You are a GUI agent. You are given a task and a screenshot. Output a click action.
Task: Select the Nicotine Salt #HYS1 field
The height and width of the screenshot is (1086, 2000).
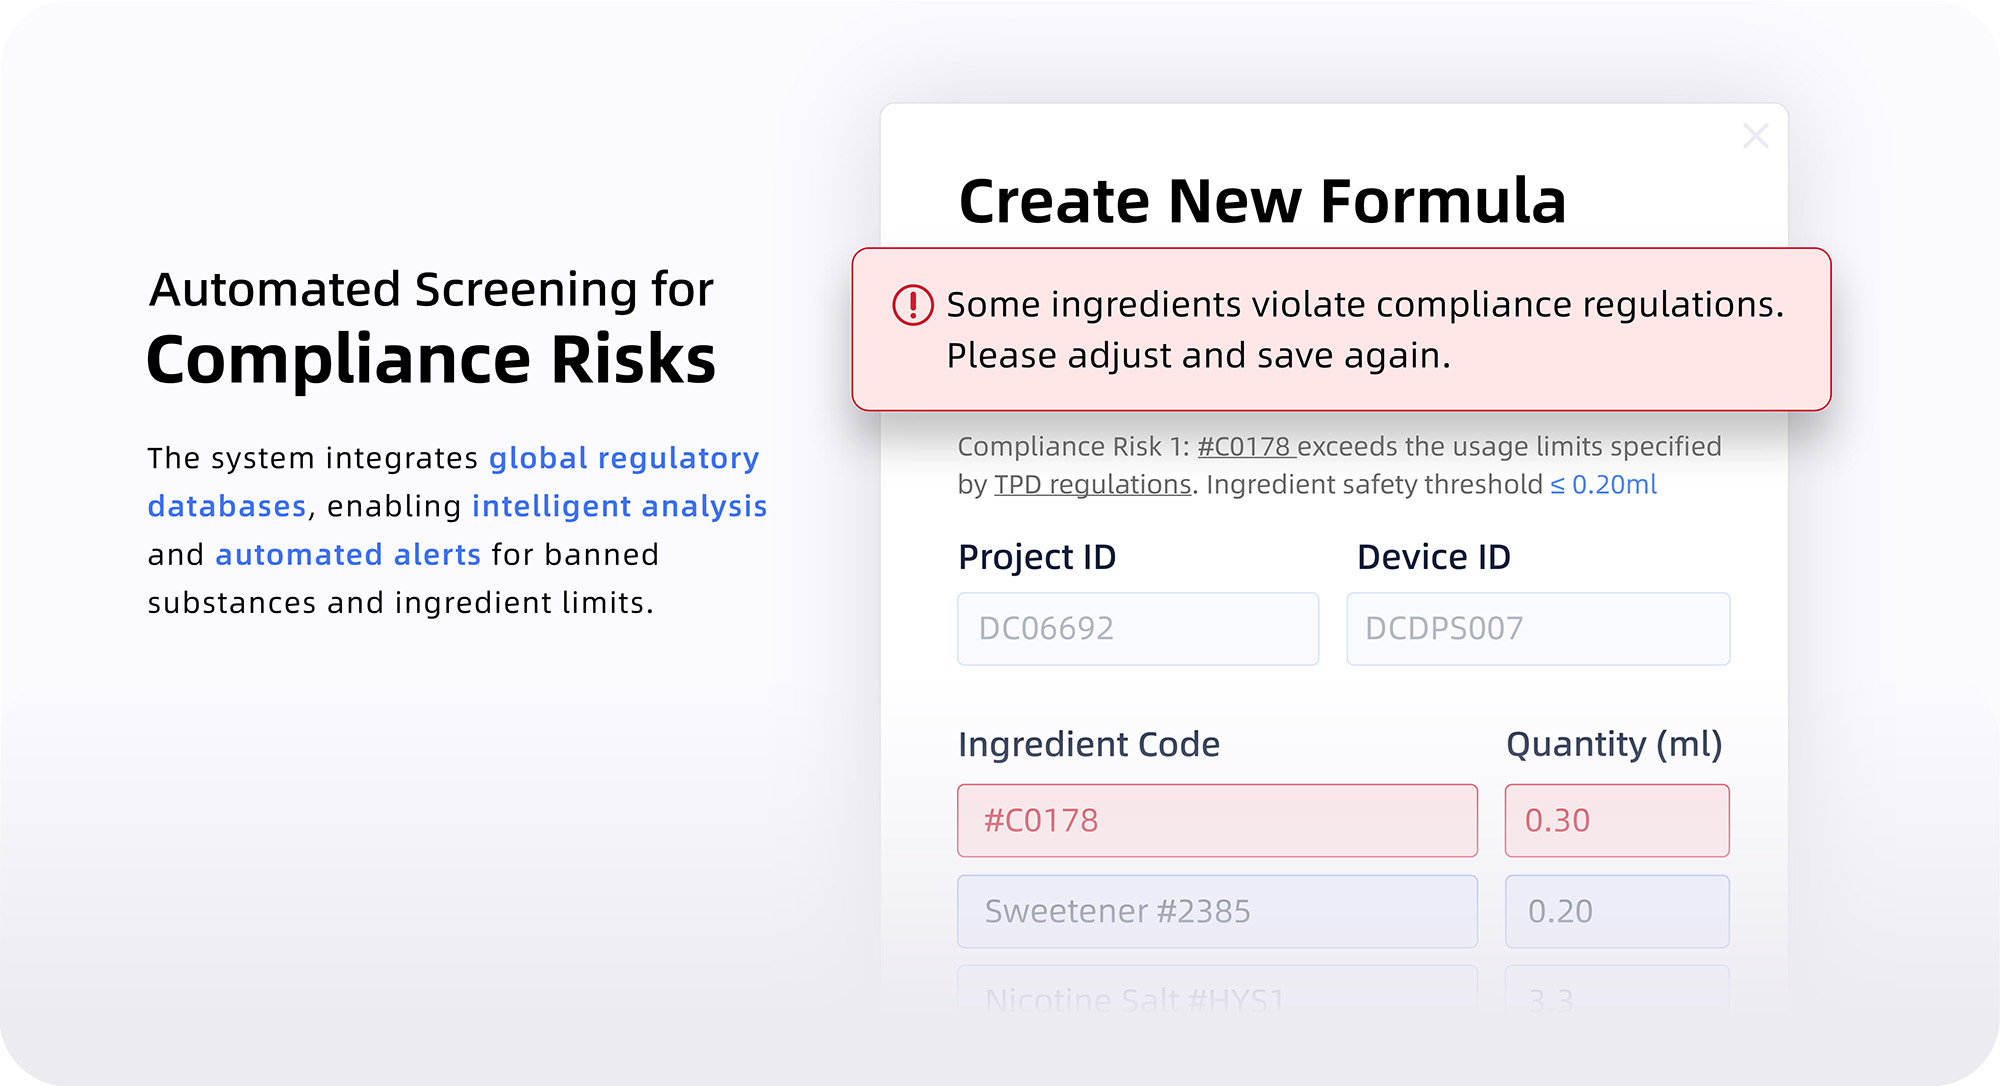[1217, 992]
